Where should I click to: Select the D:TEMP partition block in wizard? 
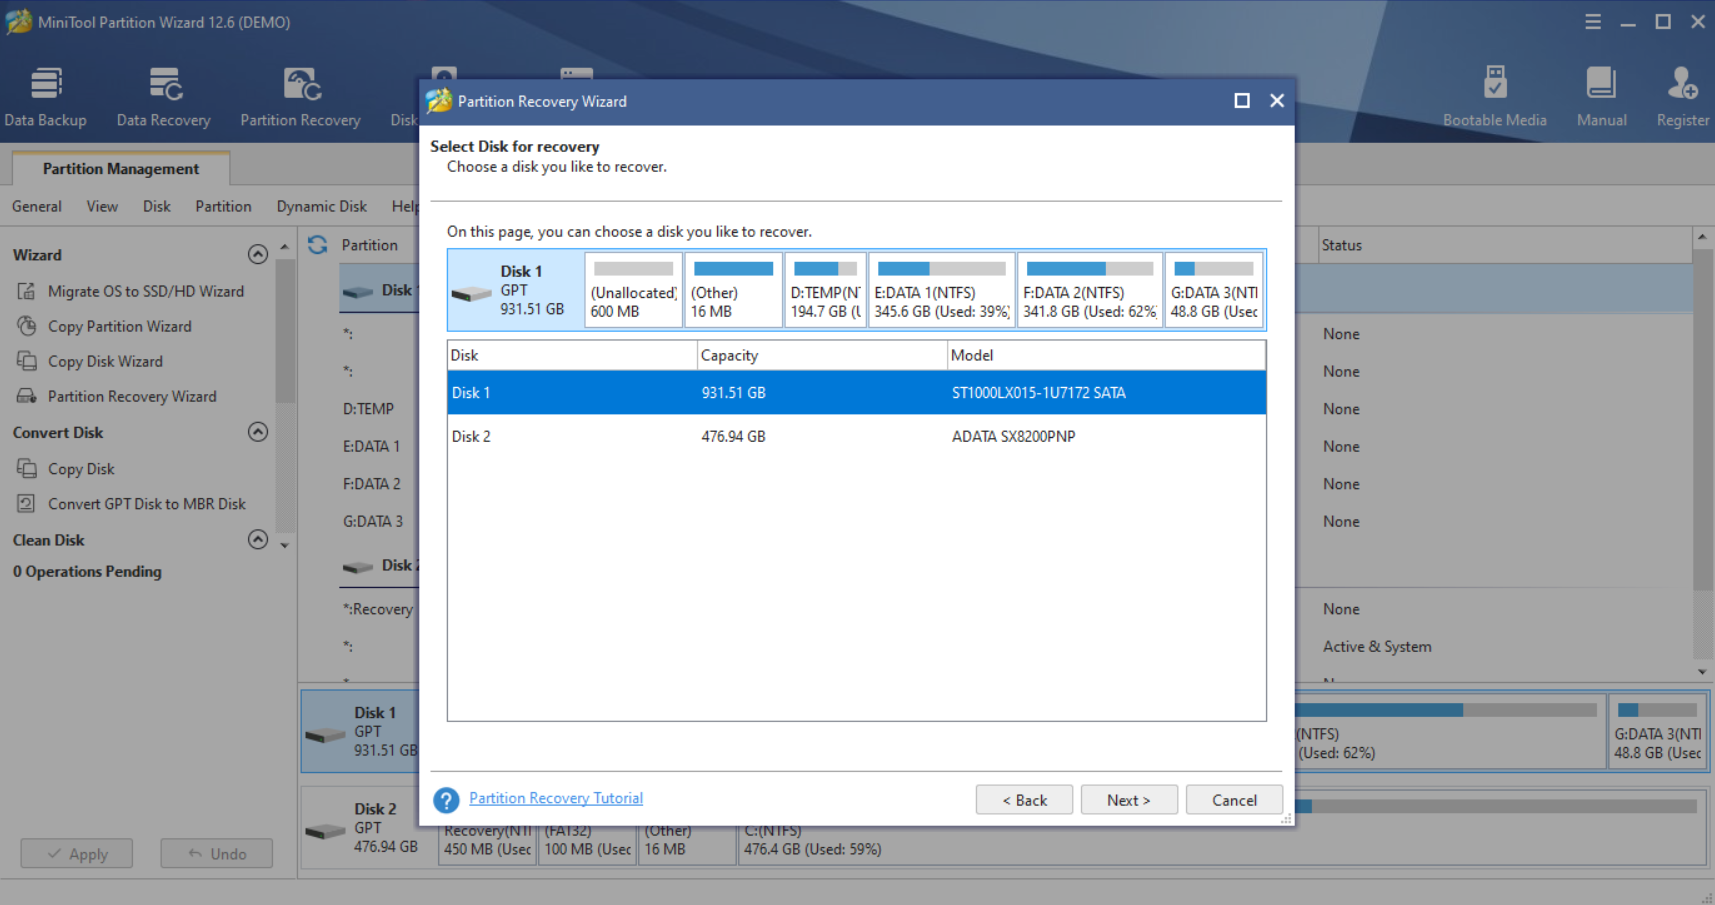pos(825,290)
